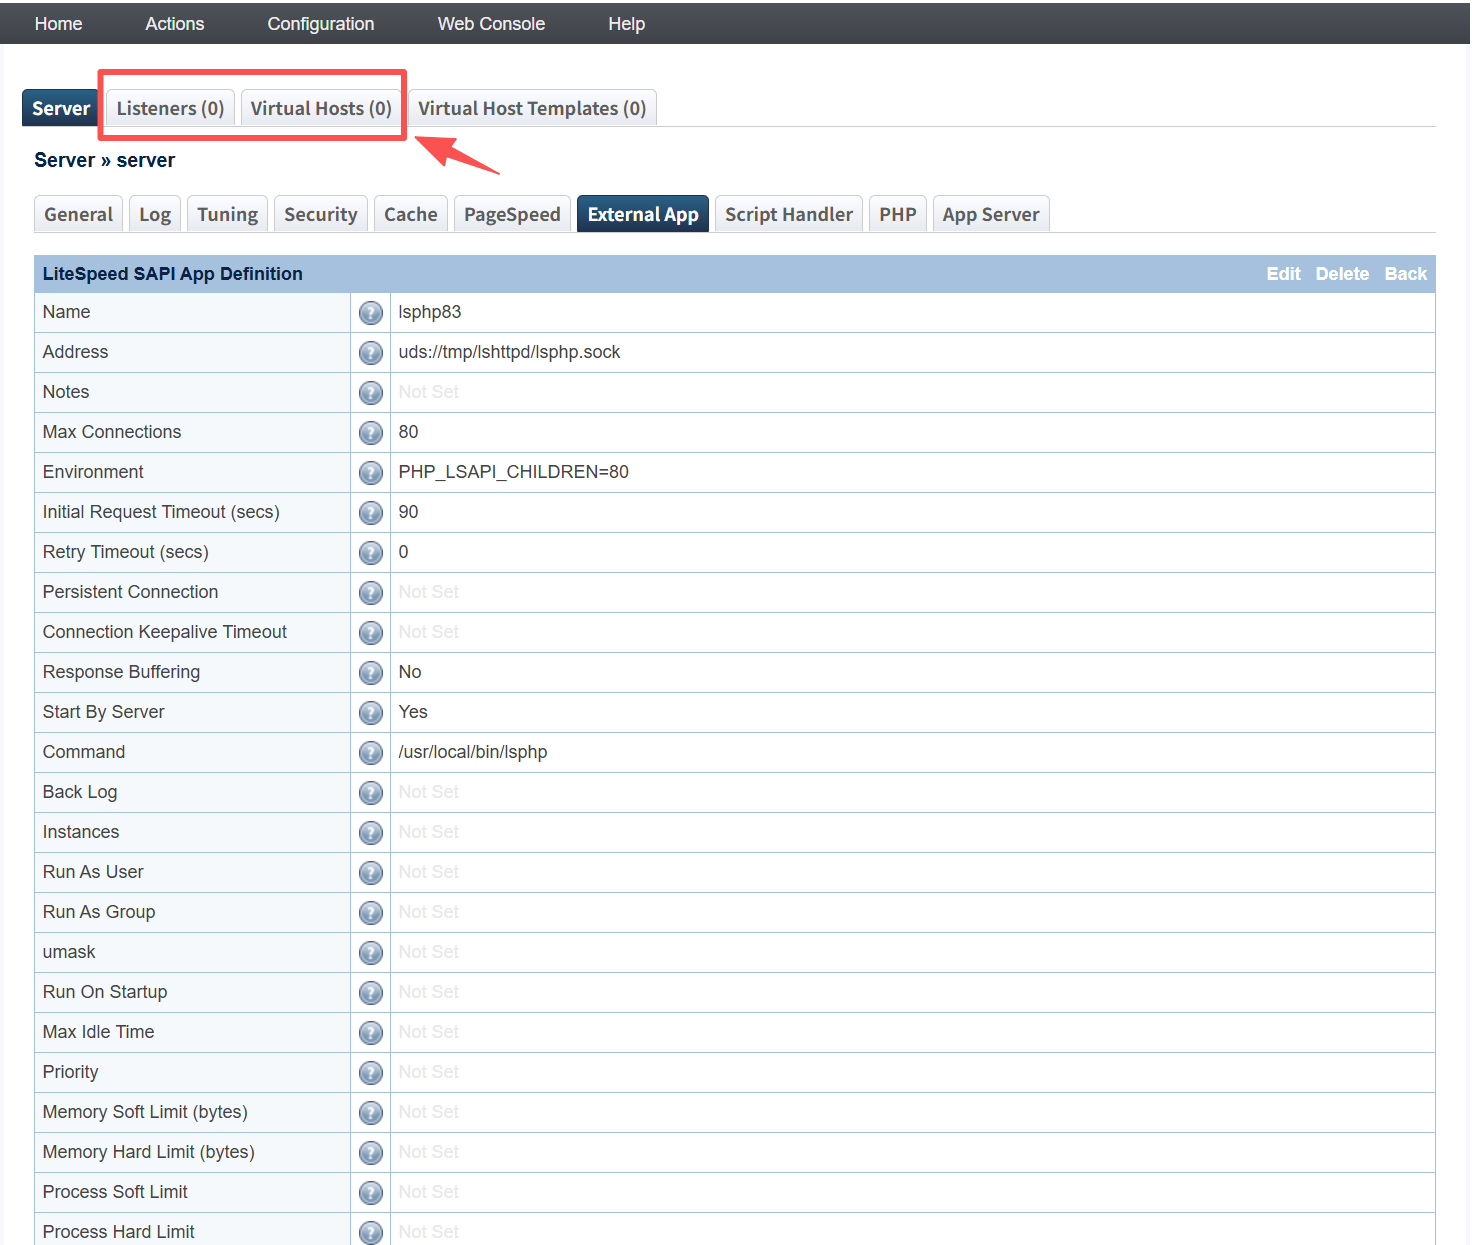
Task: Open the Virtual Hosts tab
Action: 321,108
